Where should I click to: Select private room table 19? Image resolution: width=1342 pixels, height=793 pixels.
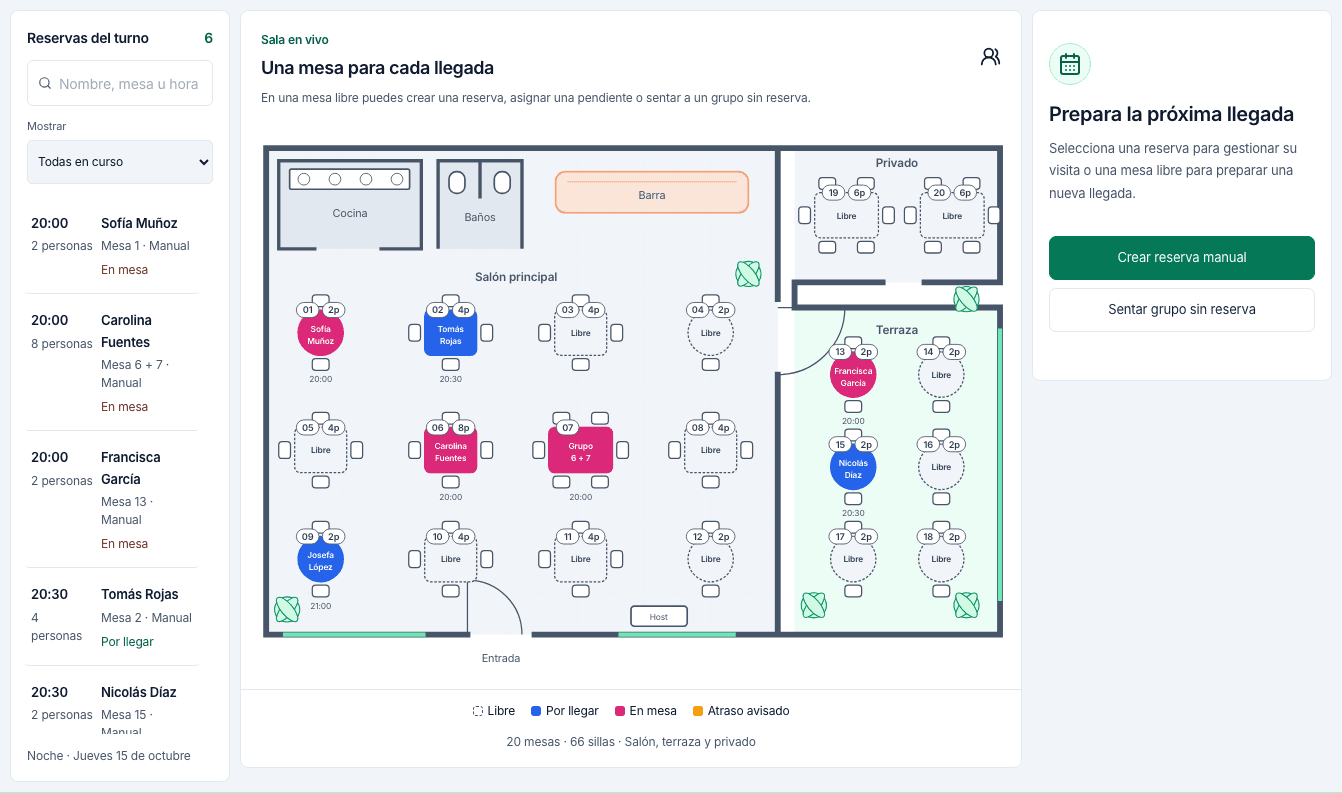[846, 215]
